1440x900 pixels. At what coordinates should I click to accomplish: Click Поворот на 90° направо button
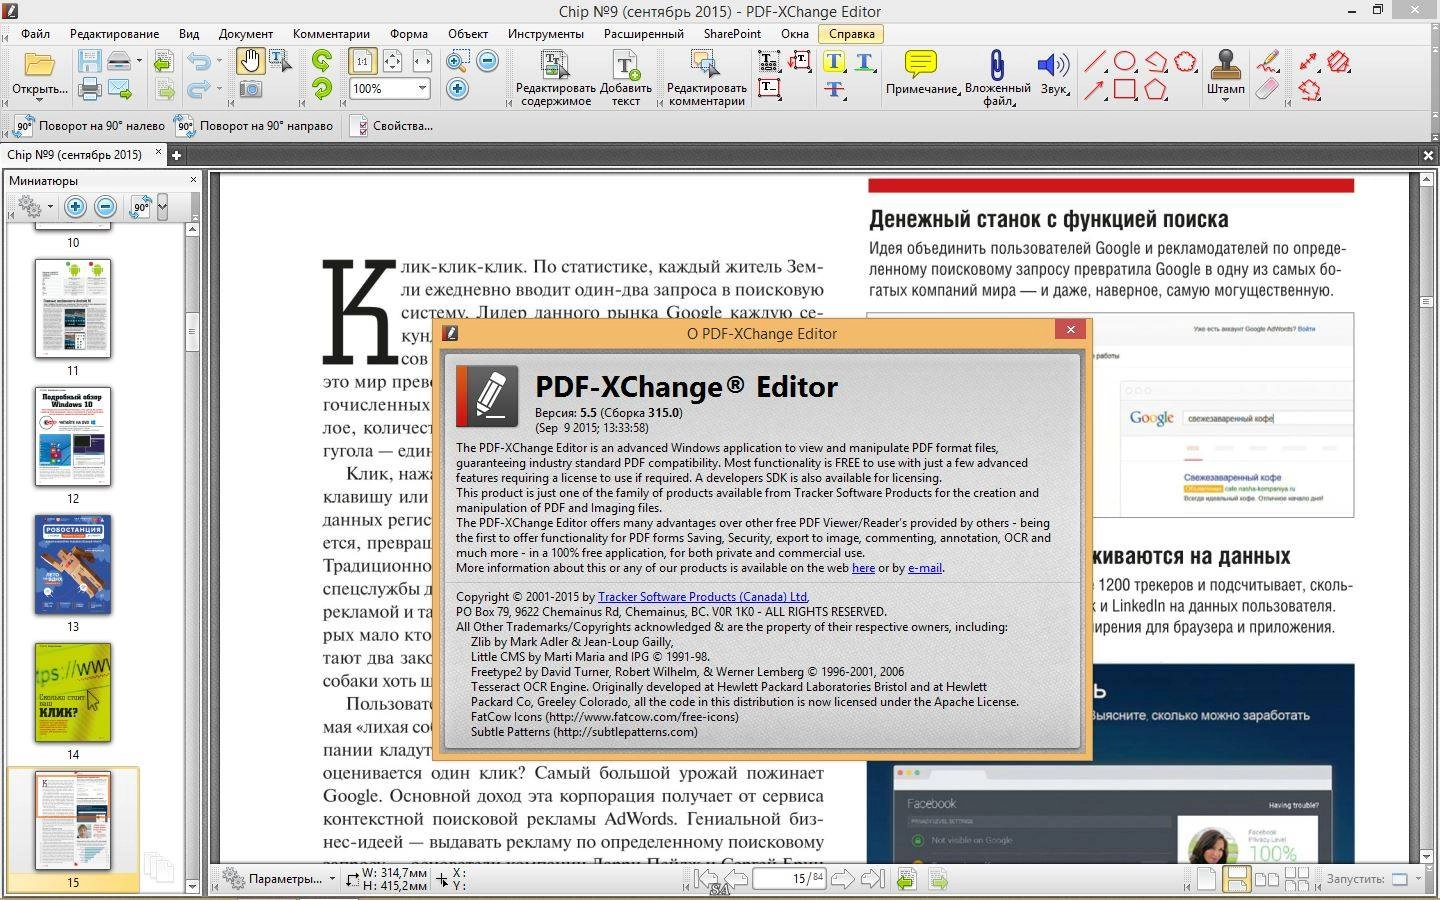pyautogui.click(x=253, y=126)
